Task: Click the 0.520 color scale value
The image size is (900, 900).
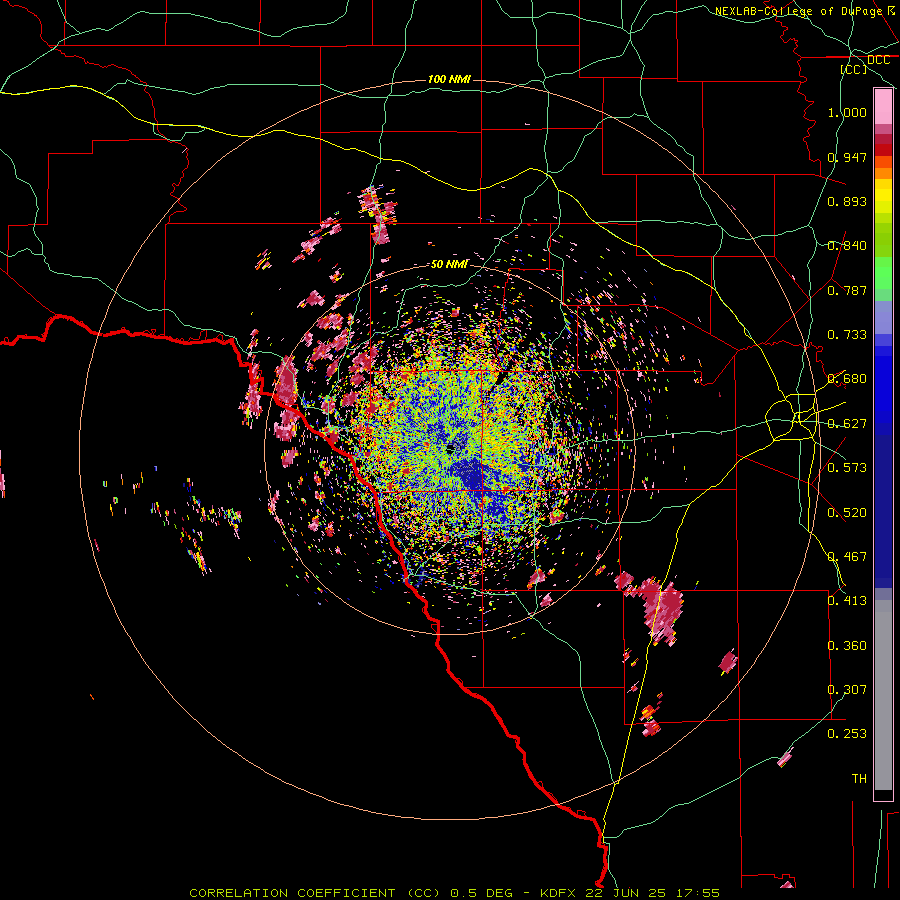Action: pos(847,513)
